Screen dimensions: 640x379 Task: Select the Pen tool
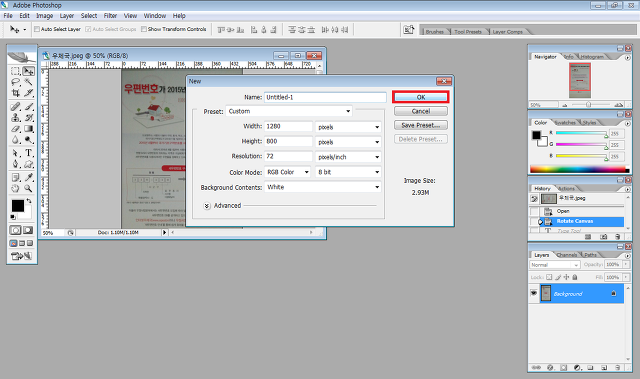point(16,164)
